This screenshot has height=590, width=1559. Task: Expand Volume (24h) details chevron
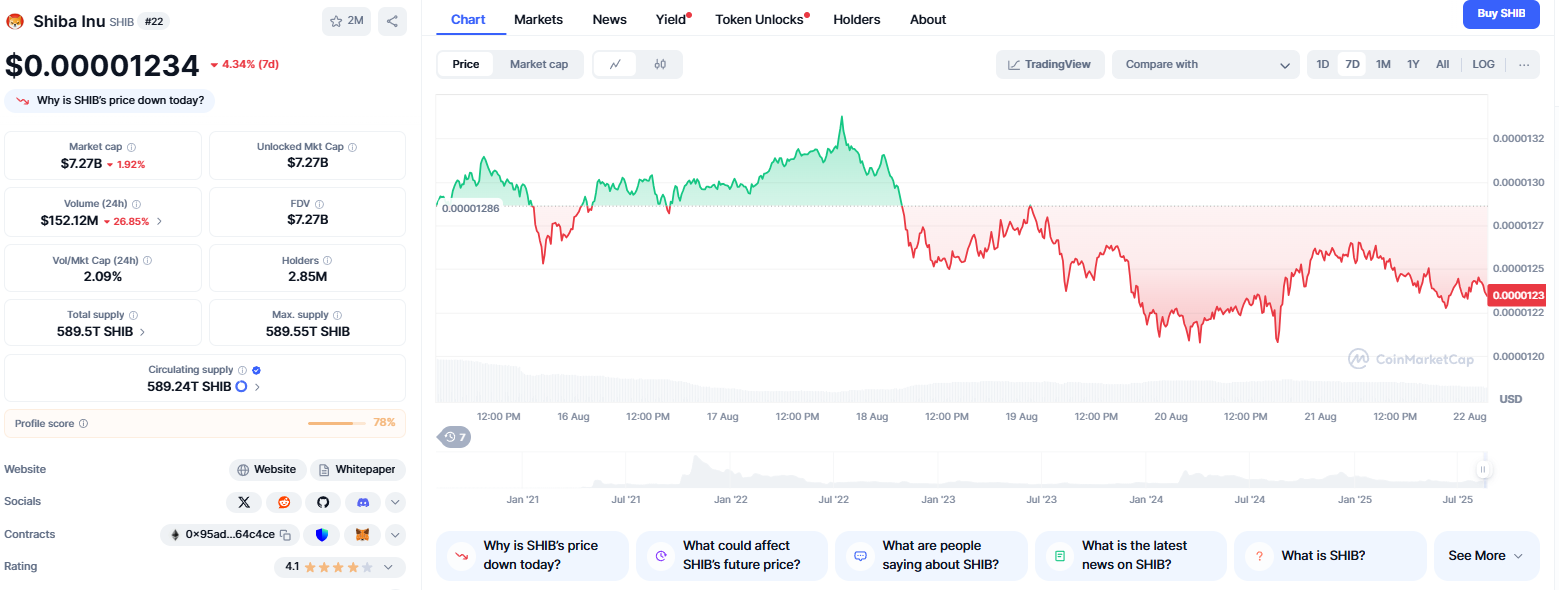click(x=159, y=221)
